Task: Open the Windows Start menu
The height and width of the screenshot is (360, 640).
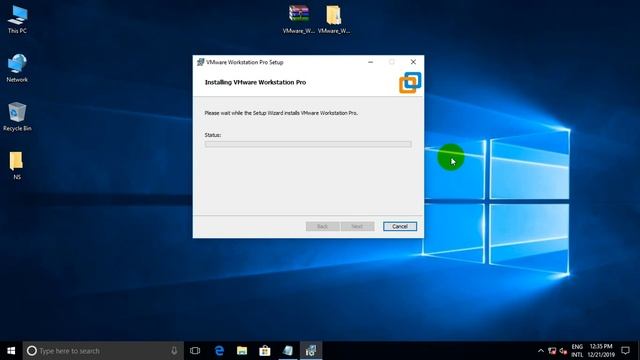Action: pyautogui.click(x=11, y=351)
